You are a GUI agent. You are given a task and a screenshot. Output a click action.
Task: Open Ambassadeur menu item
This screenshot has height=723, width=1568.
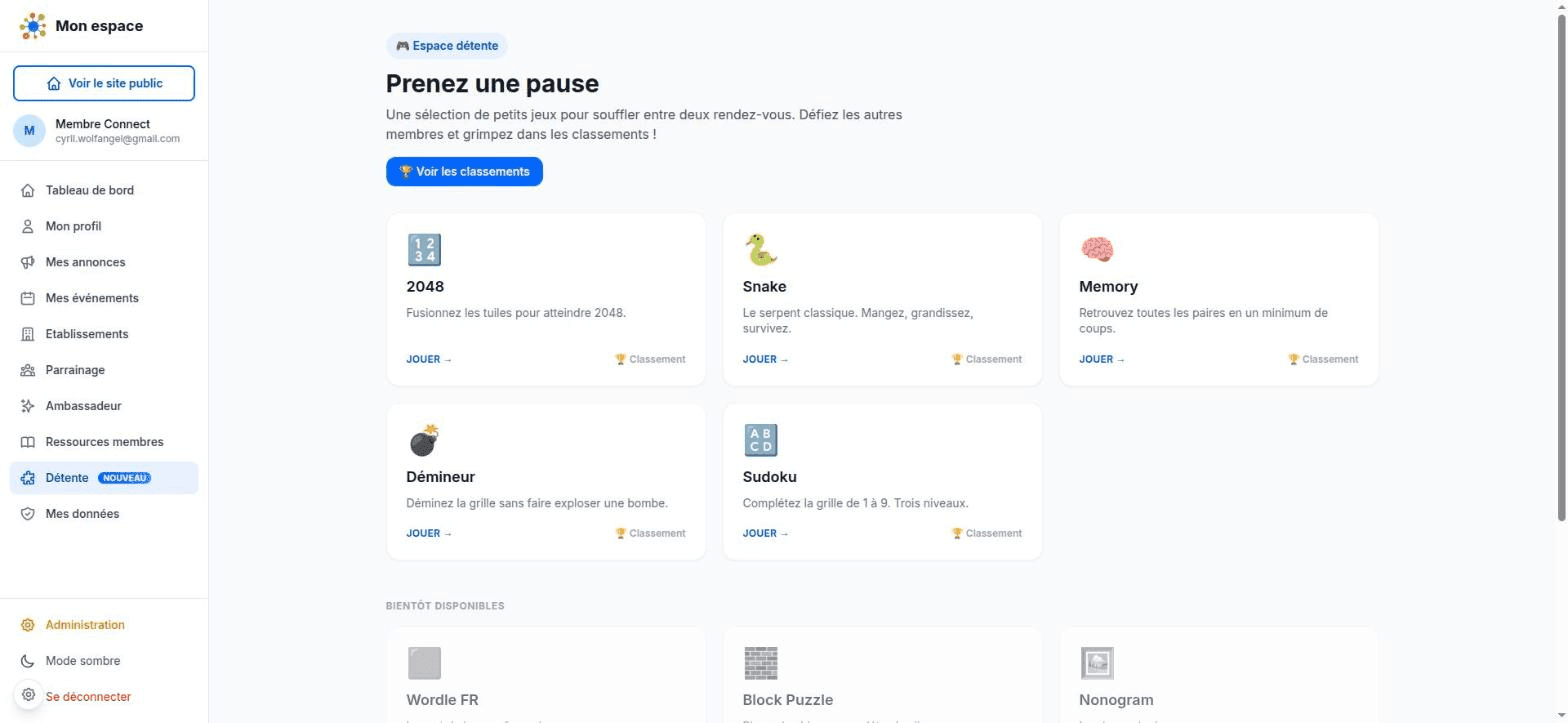coord(104,406)
